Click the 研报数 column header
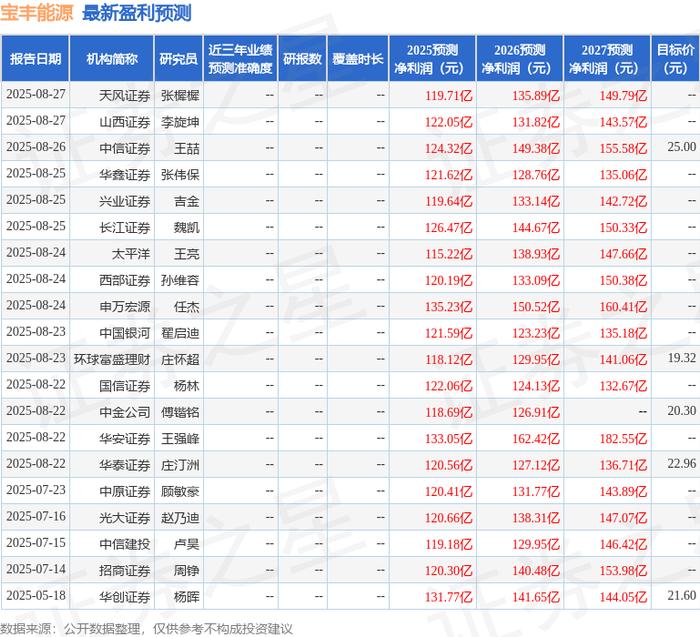The image size is (700, 637). pos(302,58)
